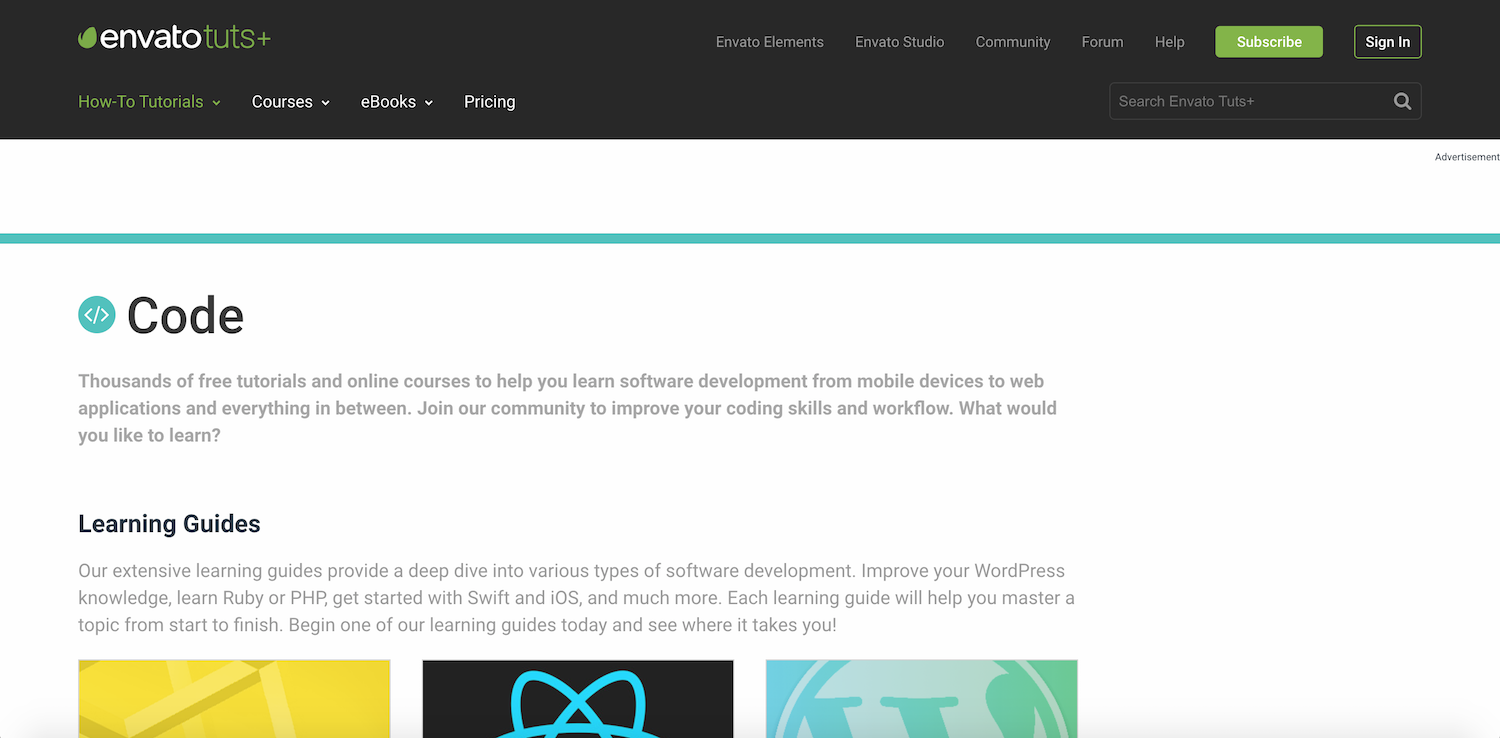Viewport: 1500px width, 738px height.
Task: Click the teal Code category icon
Action: click(x=97, y=315)
